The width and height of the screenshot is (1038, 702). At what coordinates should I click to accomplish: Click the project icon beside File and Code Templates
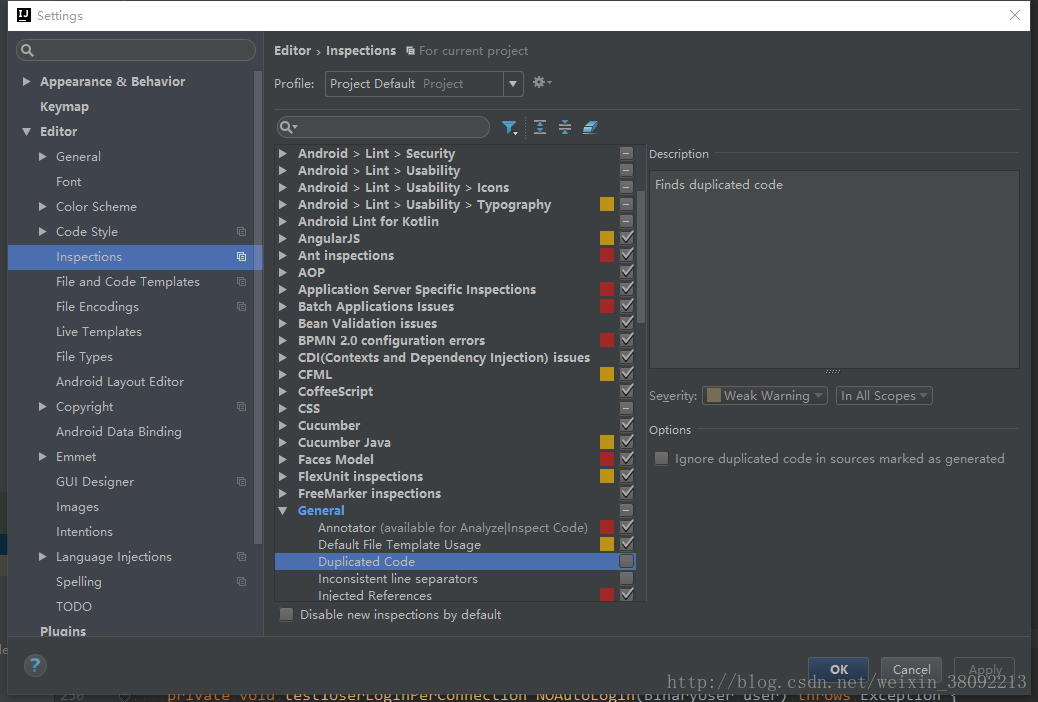242,281
